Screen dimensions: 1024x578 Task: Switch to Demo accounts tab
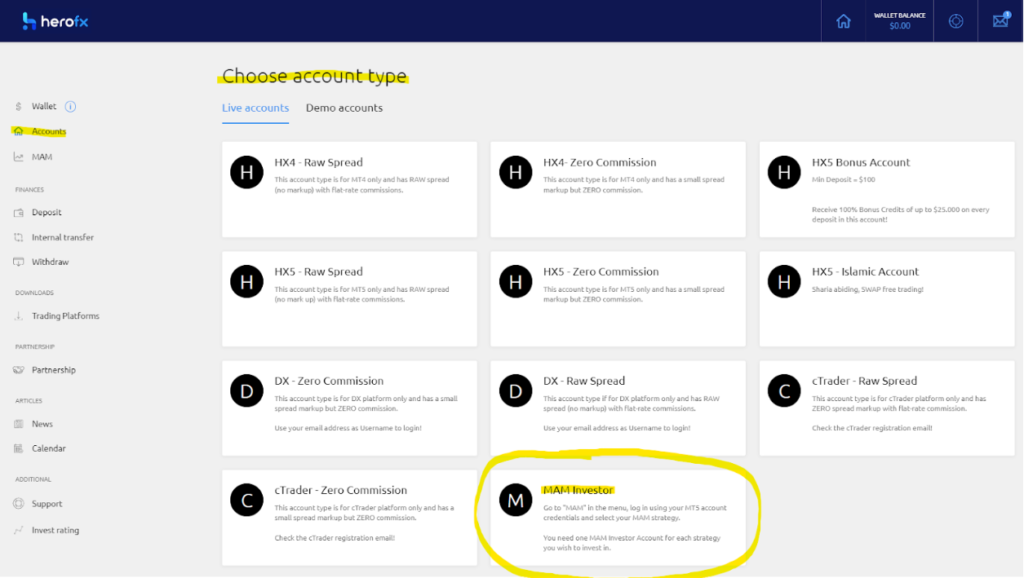tap(344, 108)
